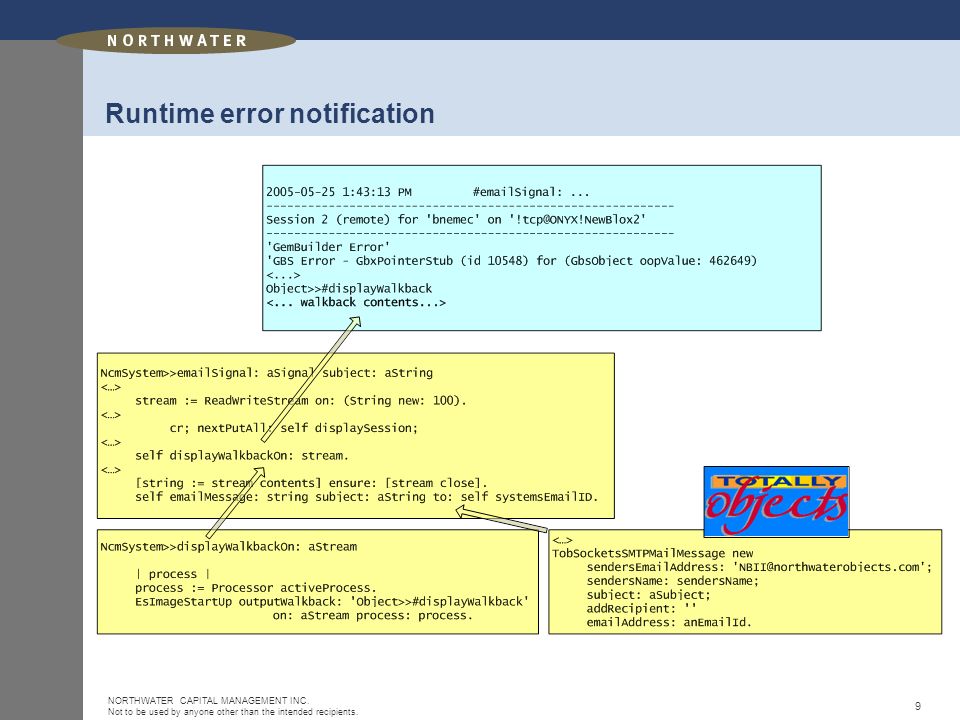Click 'process := Processor activeProcess.' line

point(256,588)
